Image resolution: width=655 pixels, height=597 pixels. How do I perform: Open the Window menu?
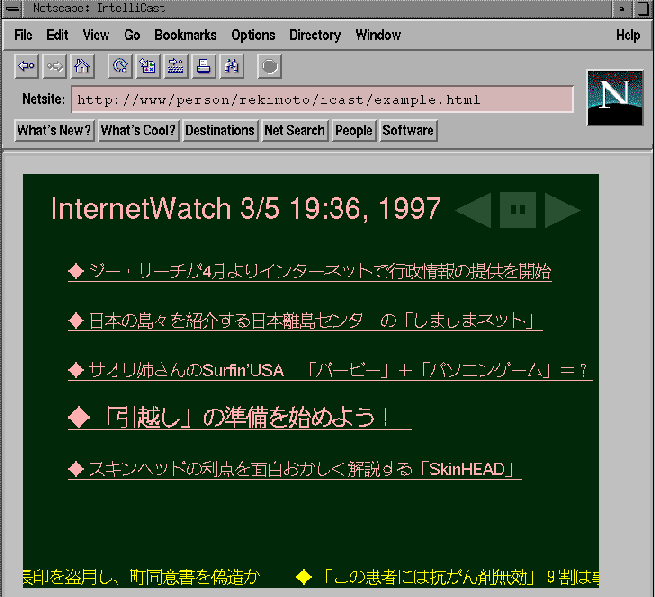click(x=378, y=35)
